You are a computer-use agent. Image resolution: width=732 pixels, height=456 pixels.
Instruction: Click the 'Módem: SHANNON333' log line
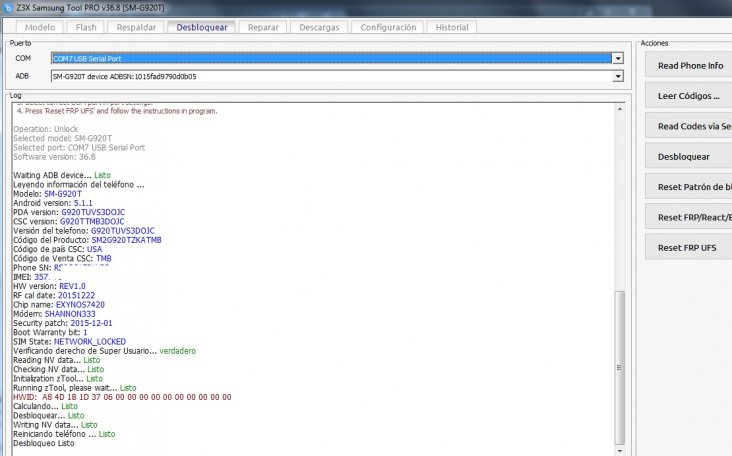coord(54,314)
